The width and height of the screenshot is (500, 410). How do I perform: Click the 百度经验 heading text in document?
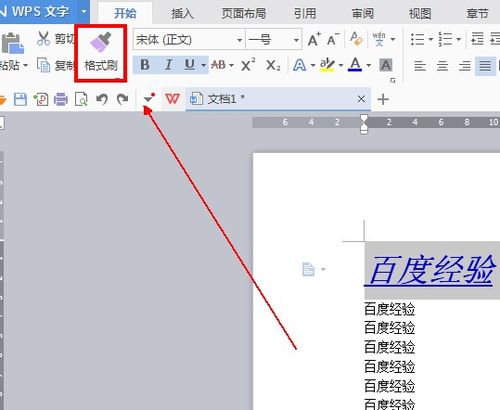(x=431, y=270)
